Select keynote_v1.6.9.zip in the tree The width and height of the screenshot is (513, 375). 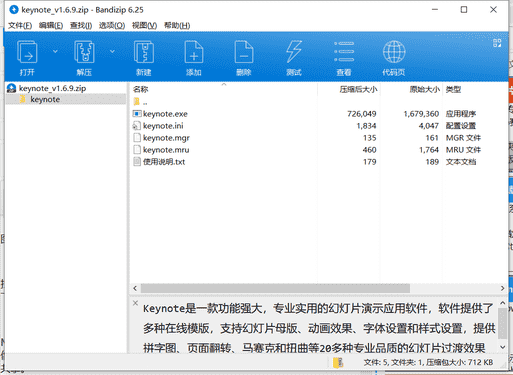pyautogui.click(x=52, y=88)
